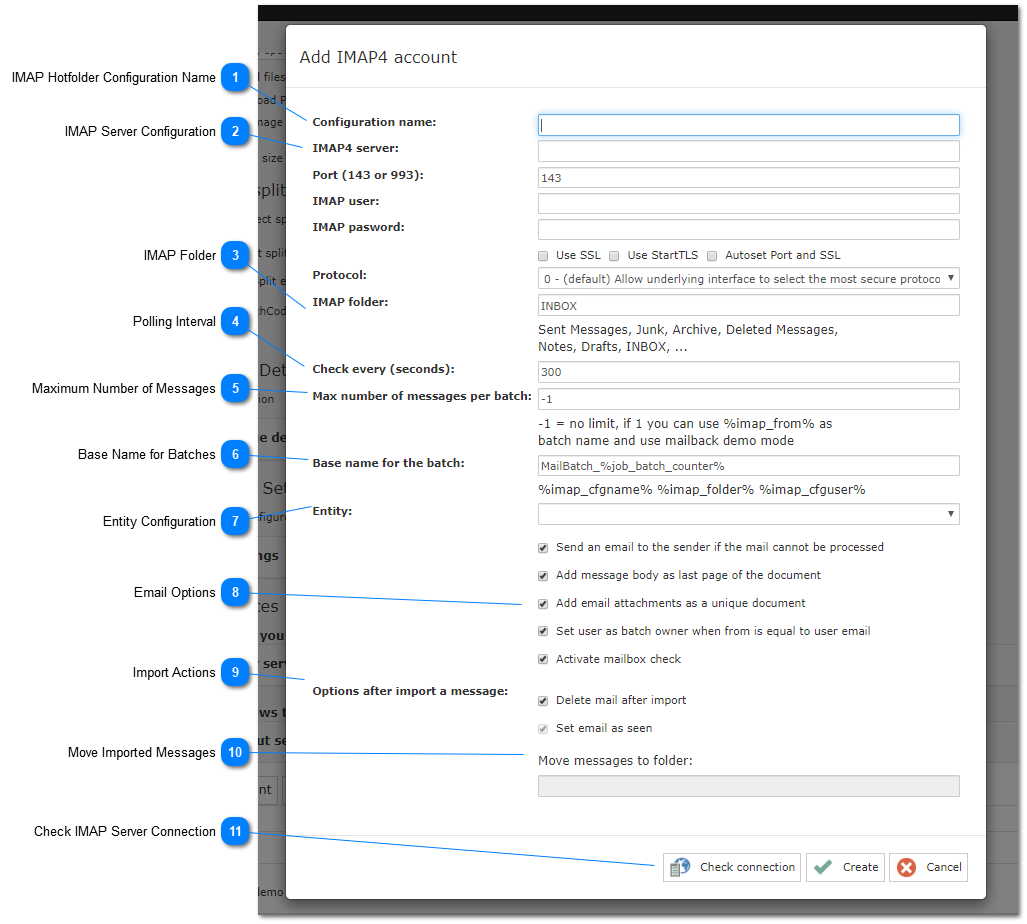Click the Port field showing 143
Image resolution: width=1027 pixels, height=924 pixels.
(x=749, y=178)
